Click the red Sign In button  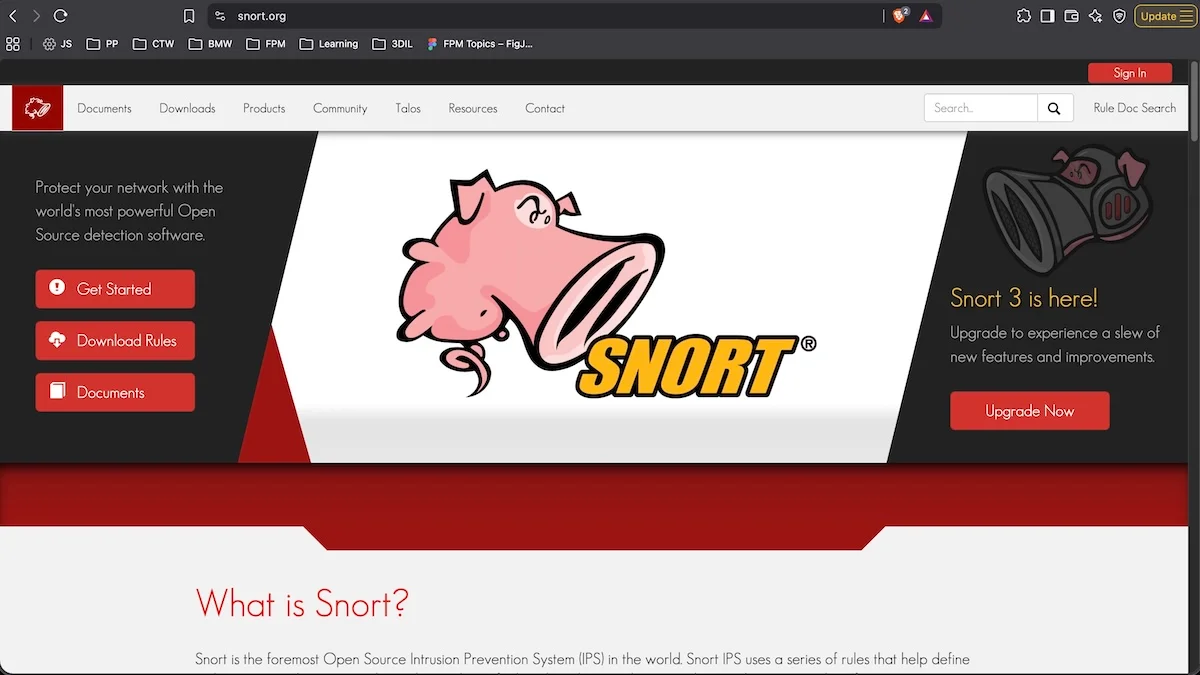point(1130,73)
